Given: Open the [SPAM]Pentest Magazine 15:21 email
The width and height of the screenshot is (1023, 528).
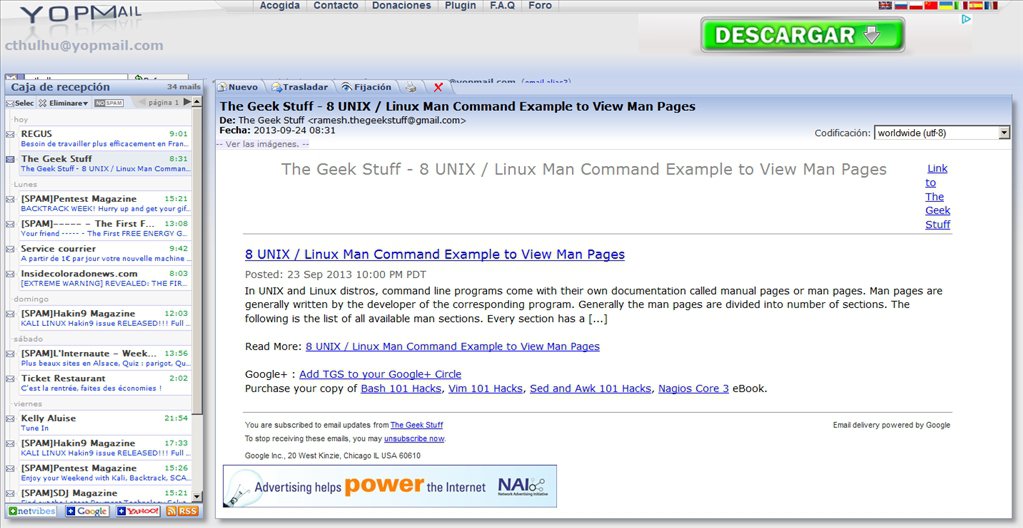Looking at the screenshot, I should click(104, 204).
